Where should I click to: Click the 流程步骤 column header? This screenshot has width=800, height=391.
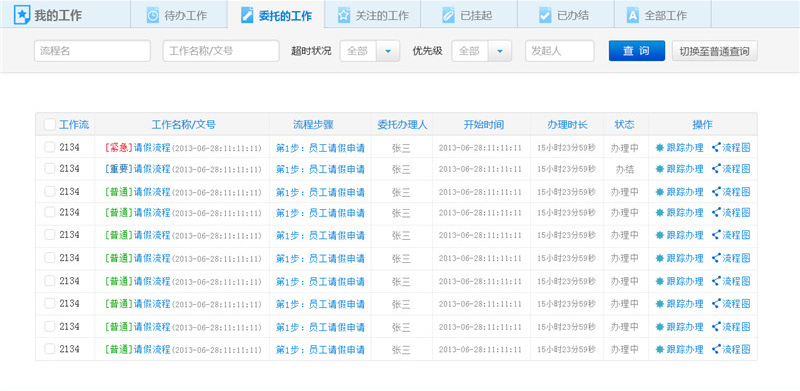click(x=313, y=125)
